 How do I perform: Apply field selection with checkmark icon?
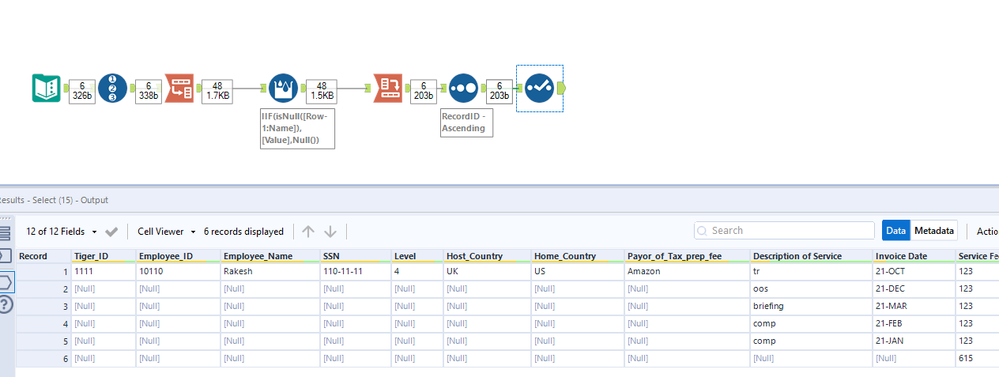(111, 232)
